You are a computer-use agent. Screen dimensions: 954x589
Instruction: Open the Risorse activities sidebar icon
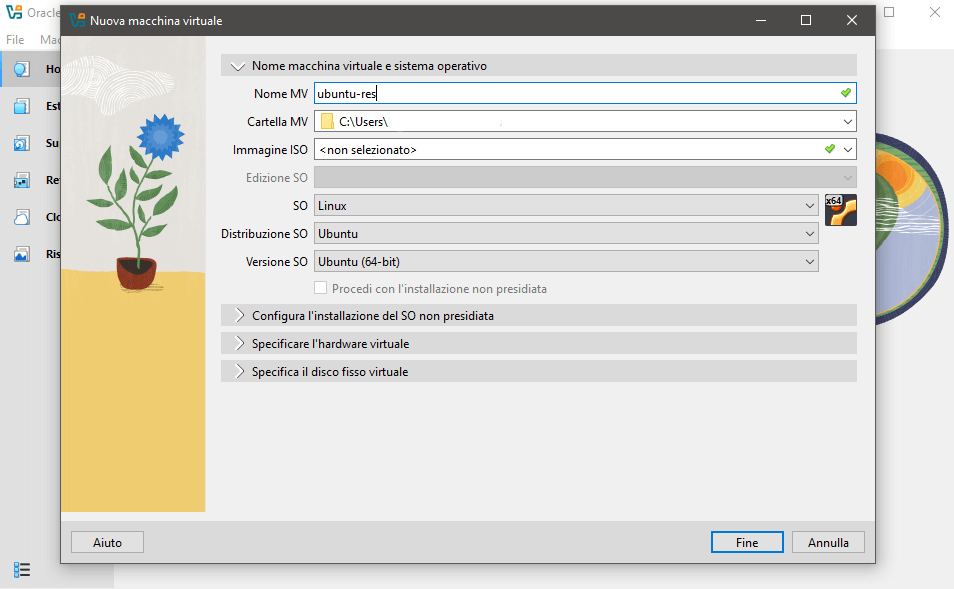pyautogui.click(x=20, y=253)
